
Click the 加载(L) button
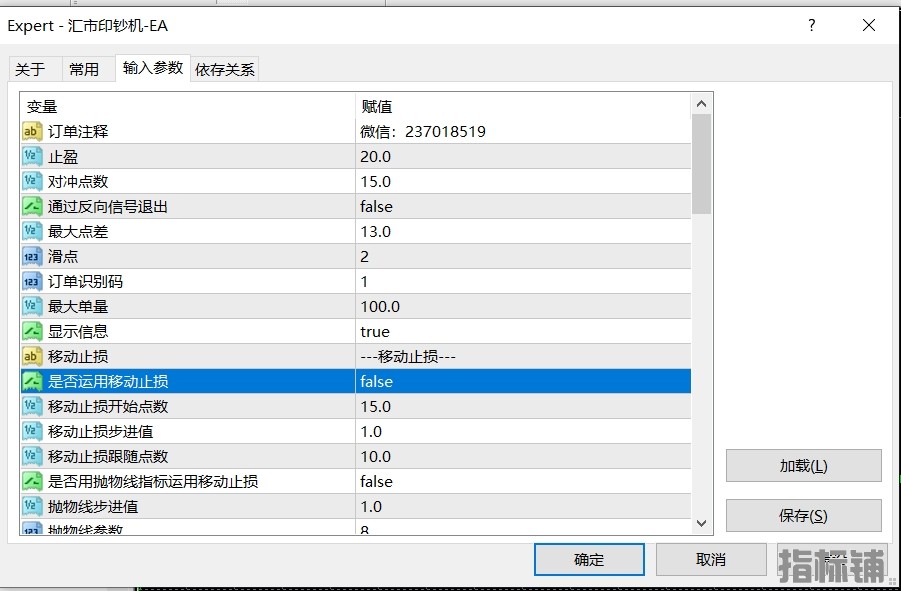click(x=803, y=466)
